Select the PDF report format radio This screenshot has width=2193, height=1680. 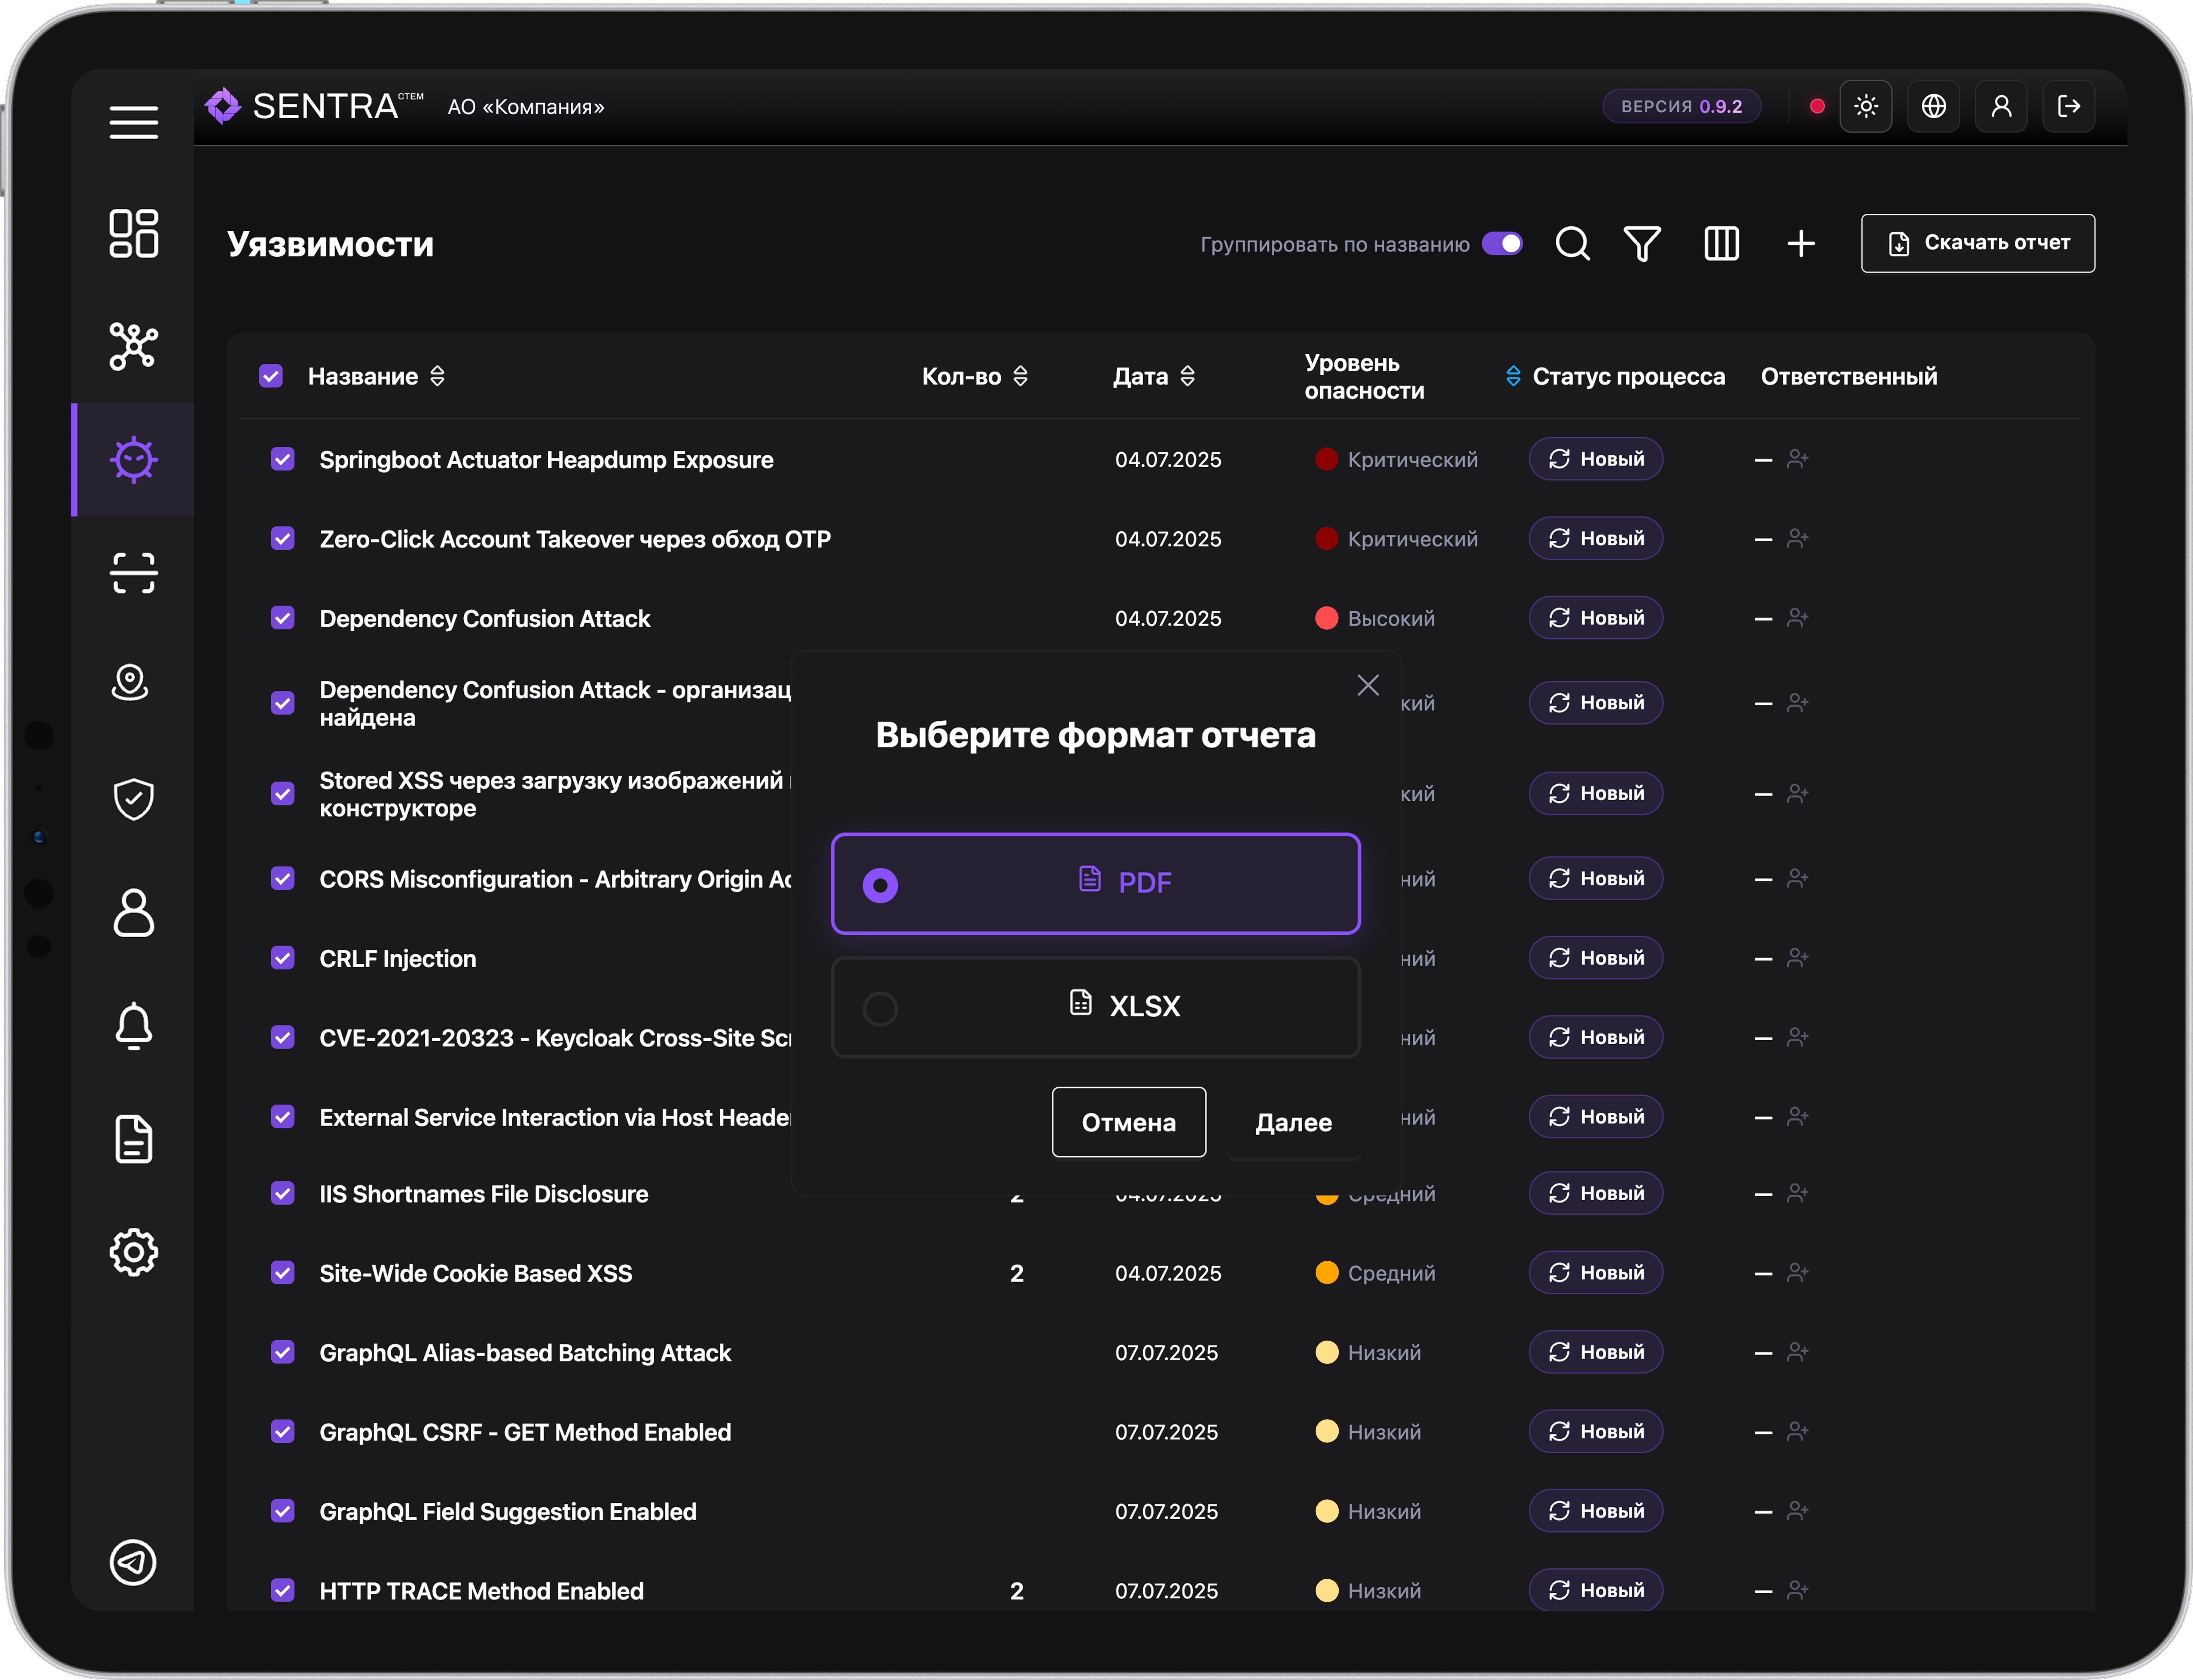click(x=880, y=885)
